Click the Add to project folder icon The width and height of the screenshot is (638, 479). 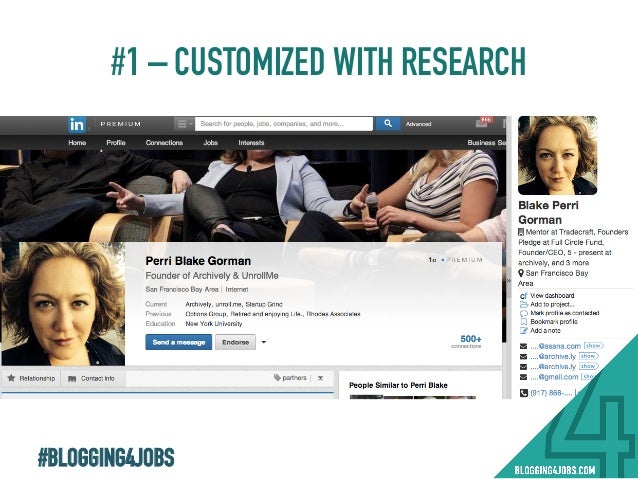523,305
